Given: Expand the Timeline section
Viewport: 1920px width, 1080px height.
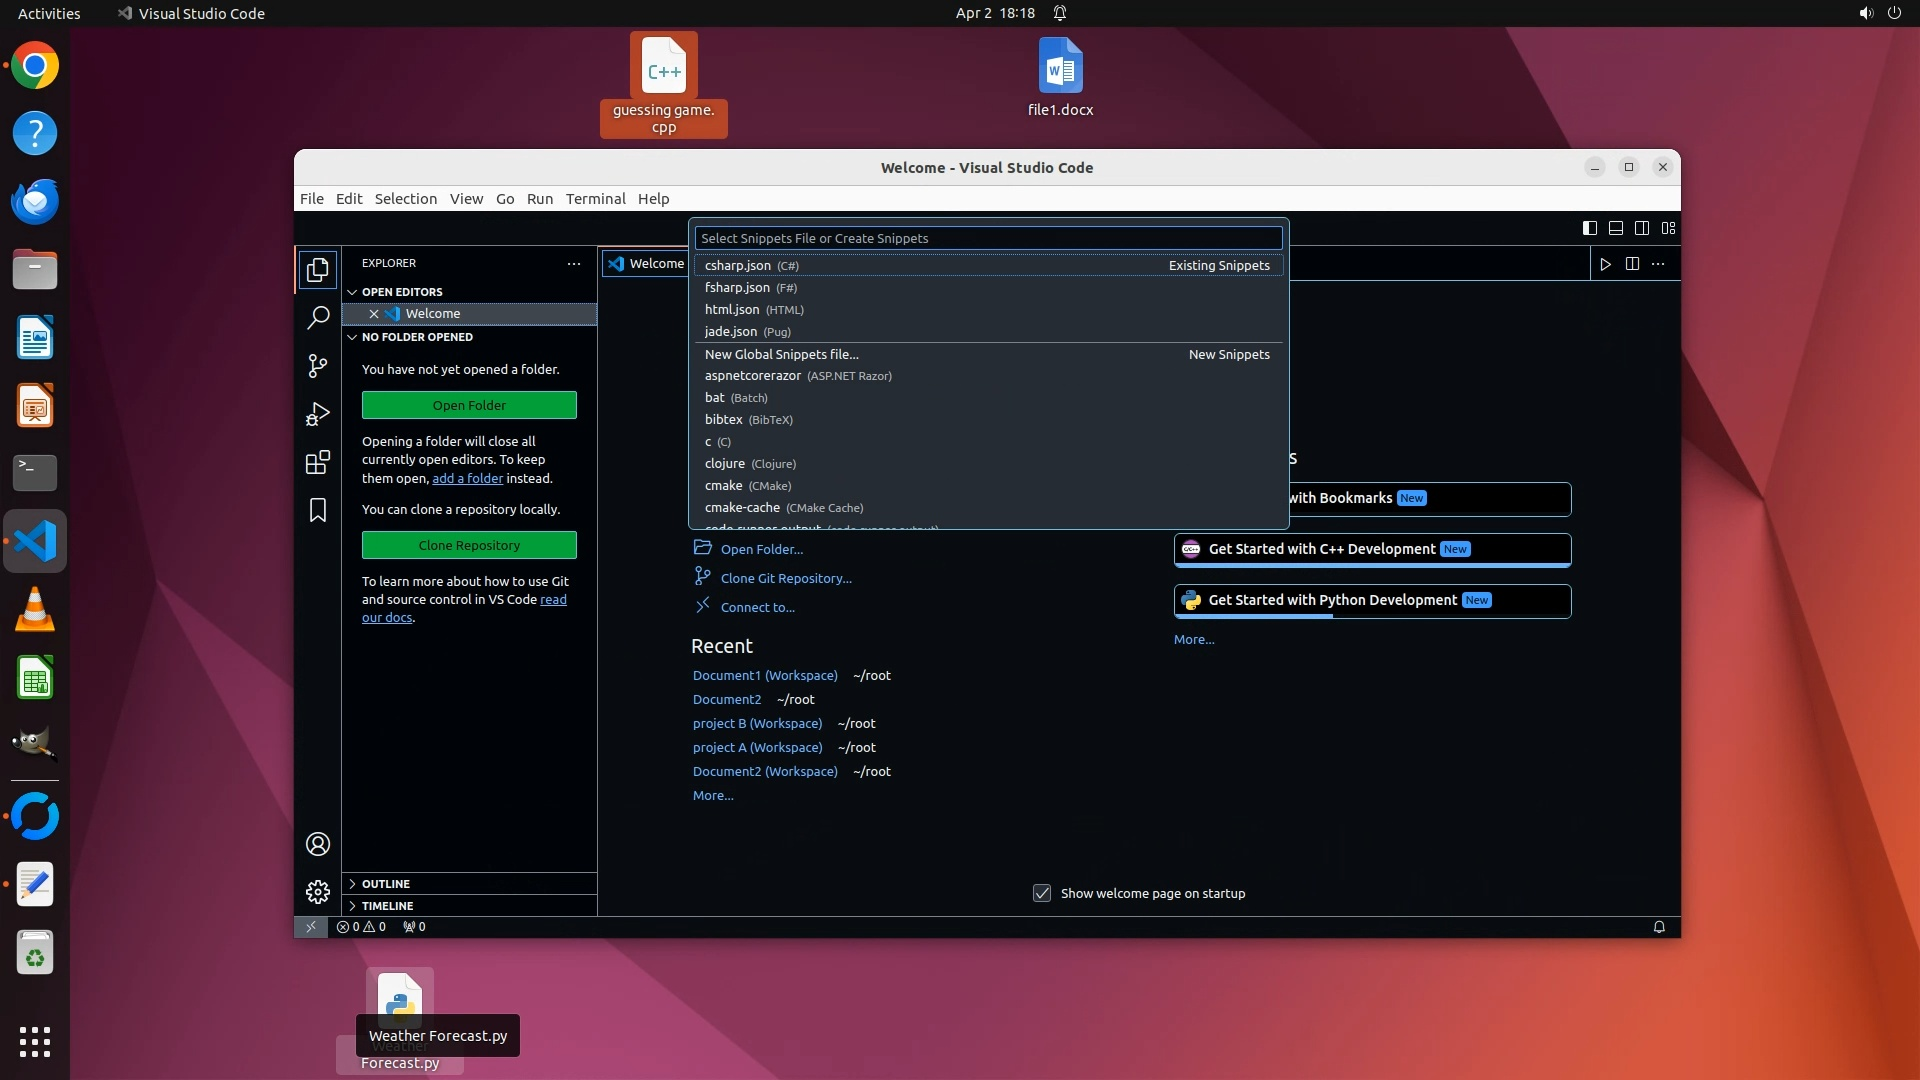Looking at the screenshot, I should point(387,906).
